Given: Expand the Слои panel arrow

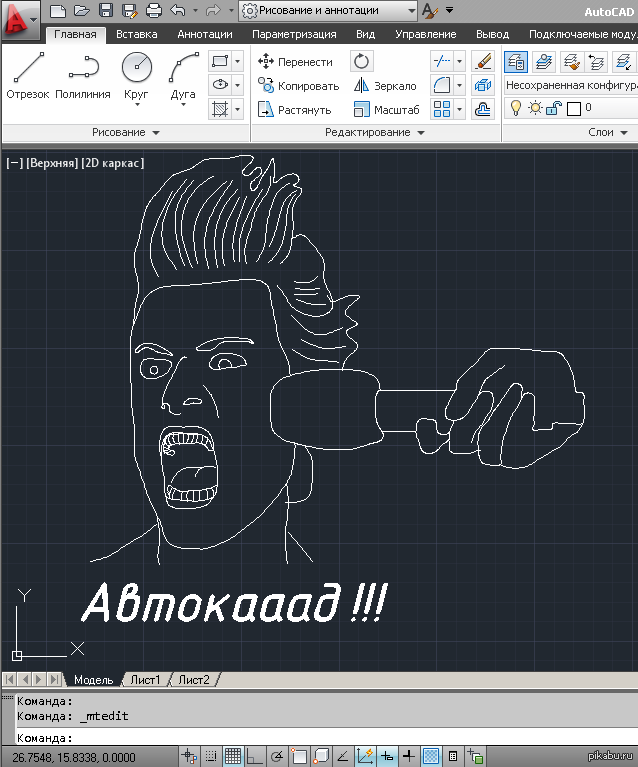Looking at the screenshot, I should [624, 133].
